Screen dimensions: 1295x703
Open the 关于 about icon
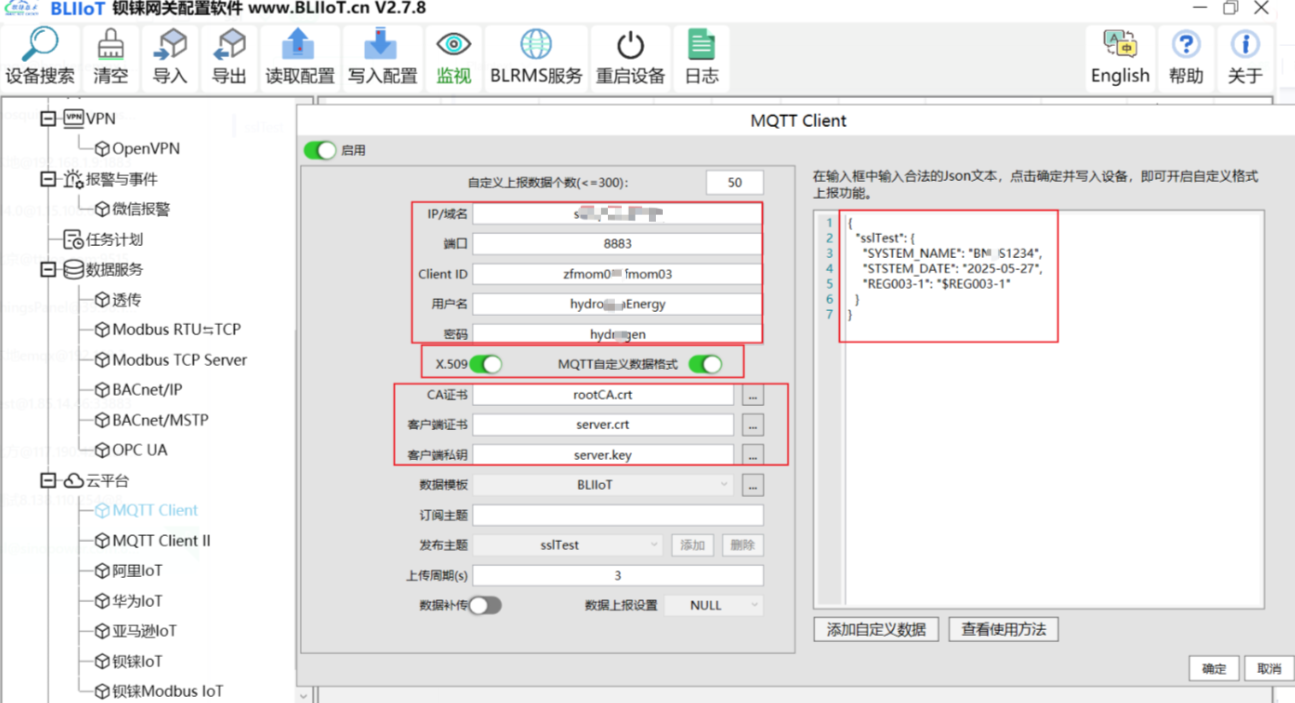[1245, 57]
